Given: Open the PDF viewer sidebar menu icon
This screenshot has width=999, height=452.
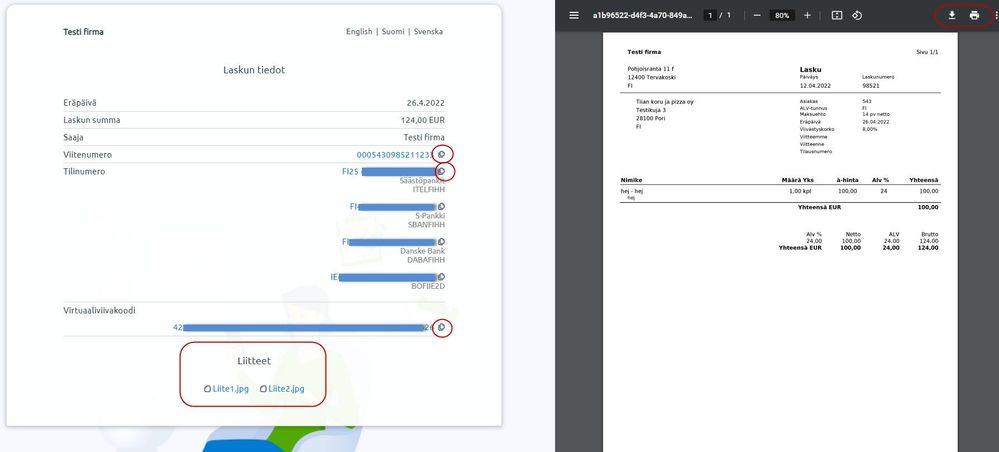Looking at the screenshot, I should (x=574, y=15).
